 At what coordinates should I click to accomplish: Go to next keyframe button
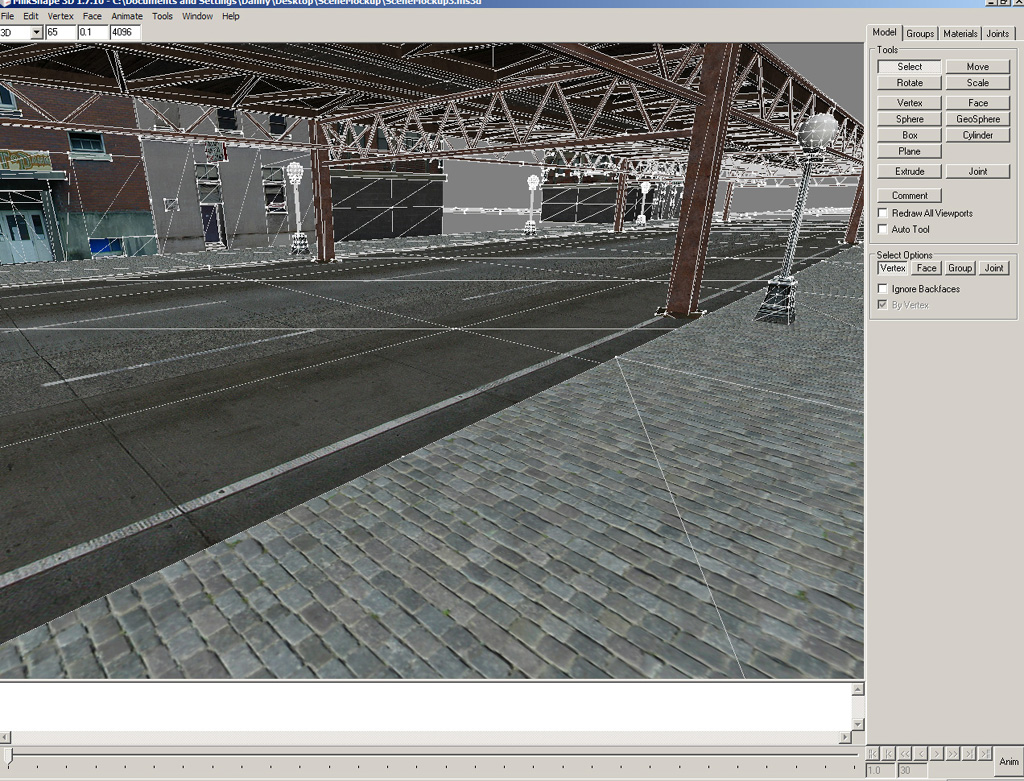pyautogui.click(x=969, y=754)
